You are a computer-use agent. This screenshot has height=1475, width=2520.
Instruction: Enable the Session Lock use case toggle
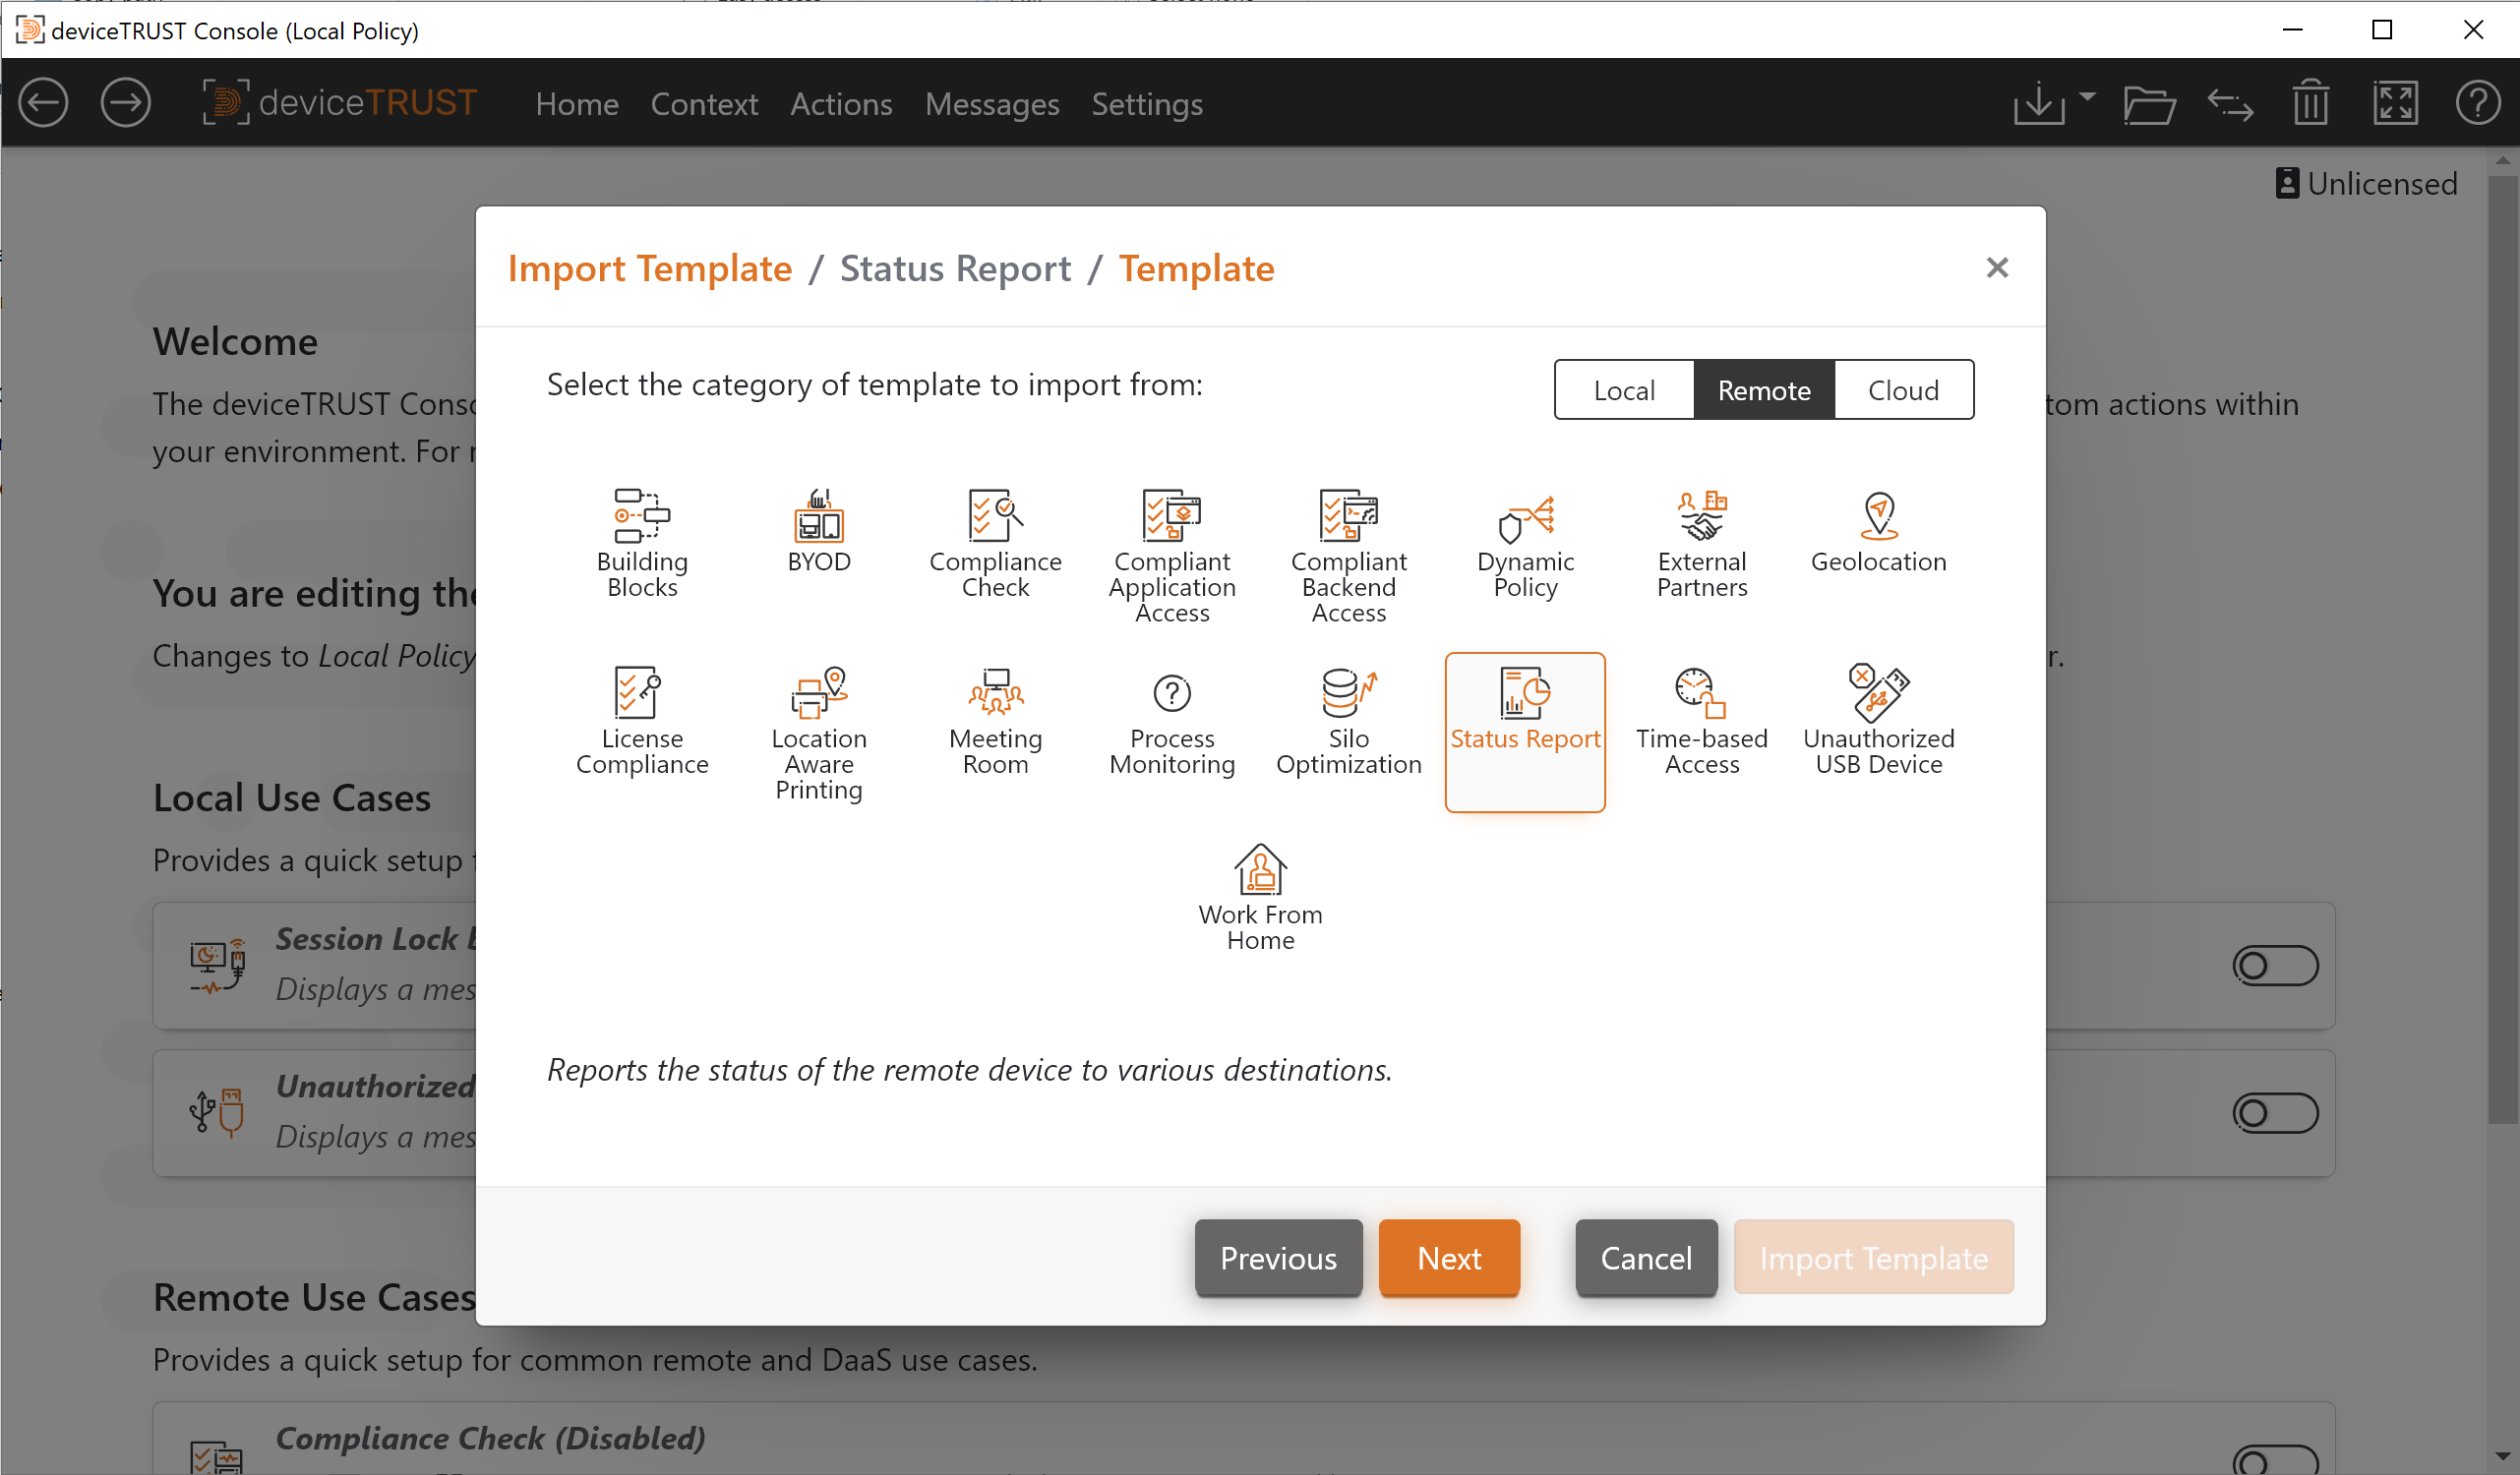2275,965
